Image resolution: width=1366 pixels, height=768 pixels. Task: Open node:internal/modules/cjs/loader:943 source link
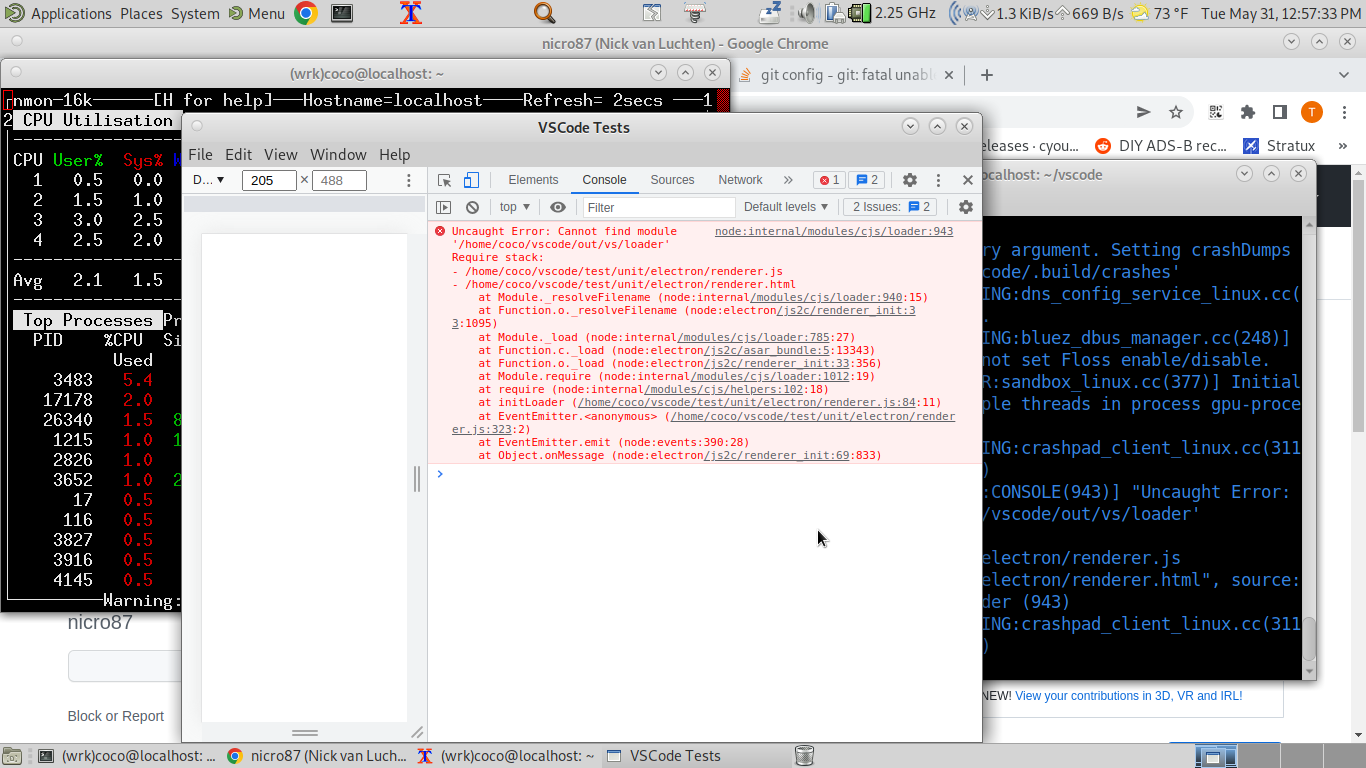(834, 231)
